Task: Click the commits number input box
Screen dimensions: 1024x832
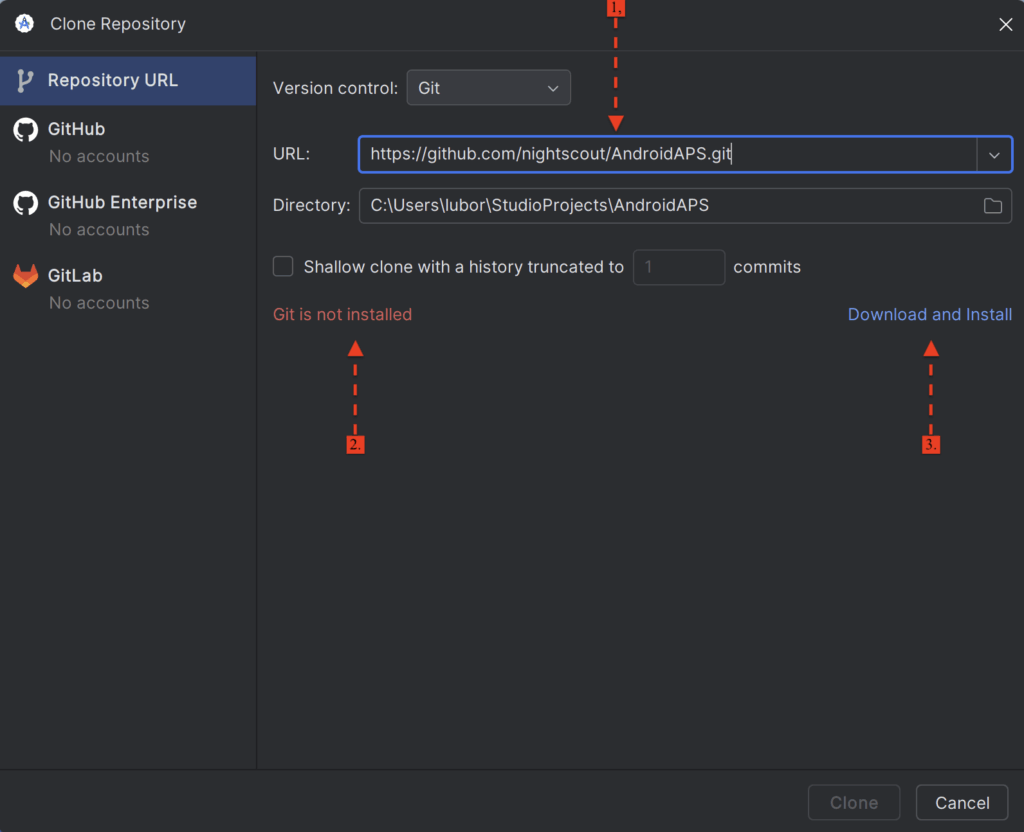Action: pos(678,267)
